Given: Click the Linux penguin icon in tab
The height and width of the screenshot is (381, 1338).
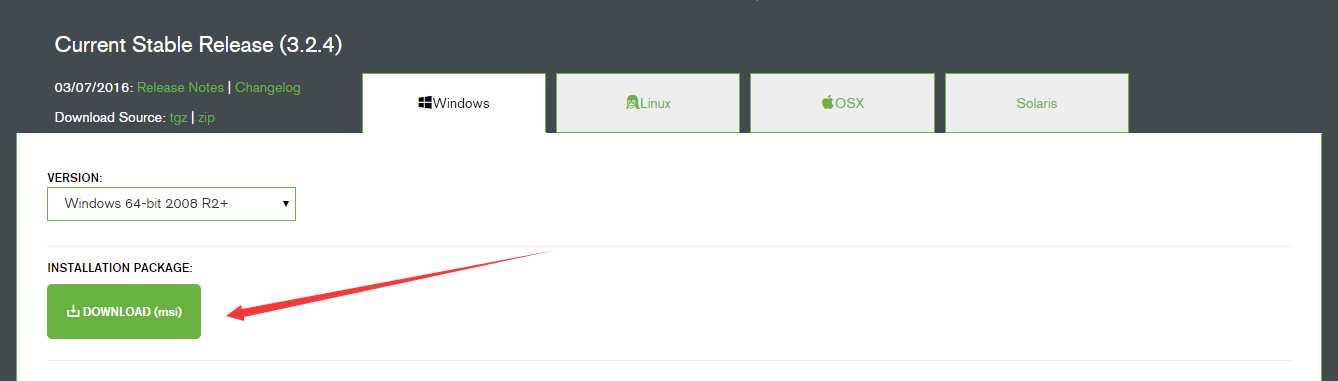Looking at the screenshot, I should point(632,103).
